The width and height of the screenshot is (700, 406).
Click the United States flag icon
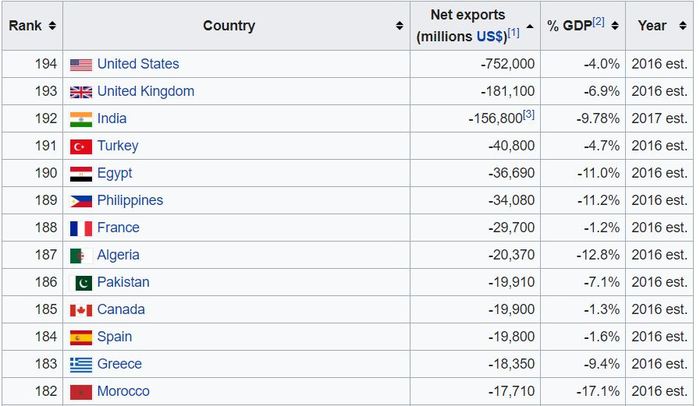(81, 64)
